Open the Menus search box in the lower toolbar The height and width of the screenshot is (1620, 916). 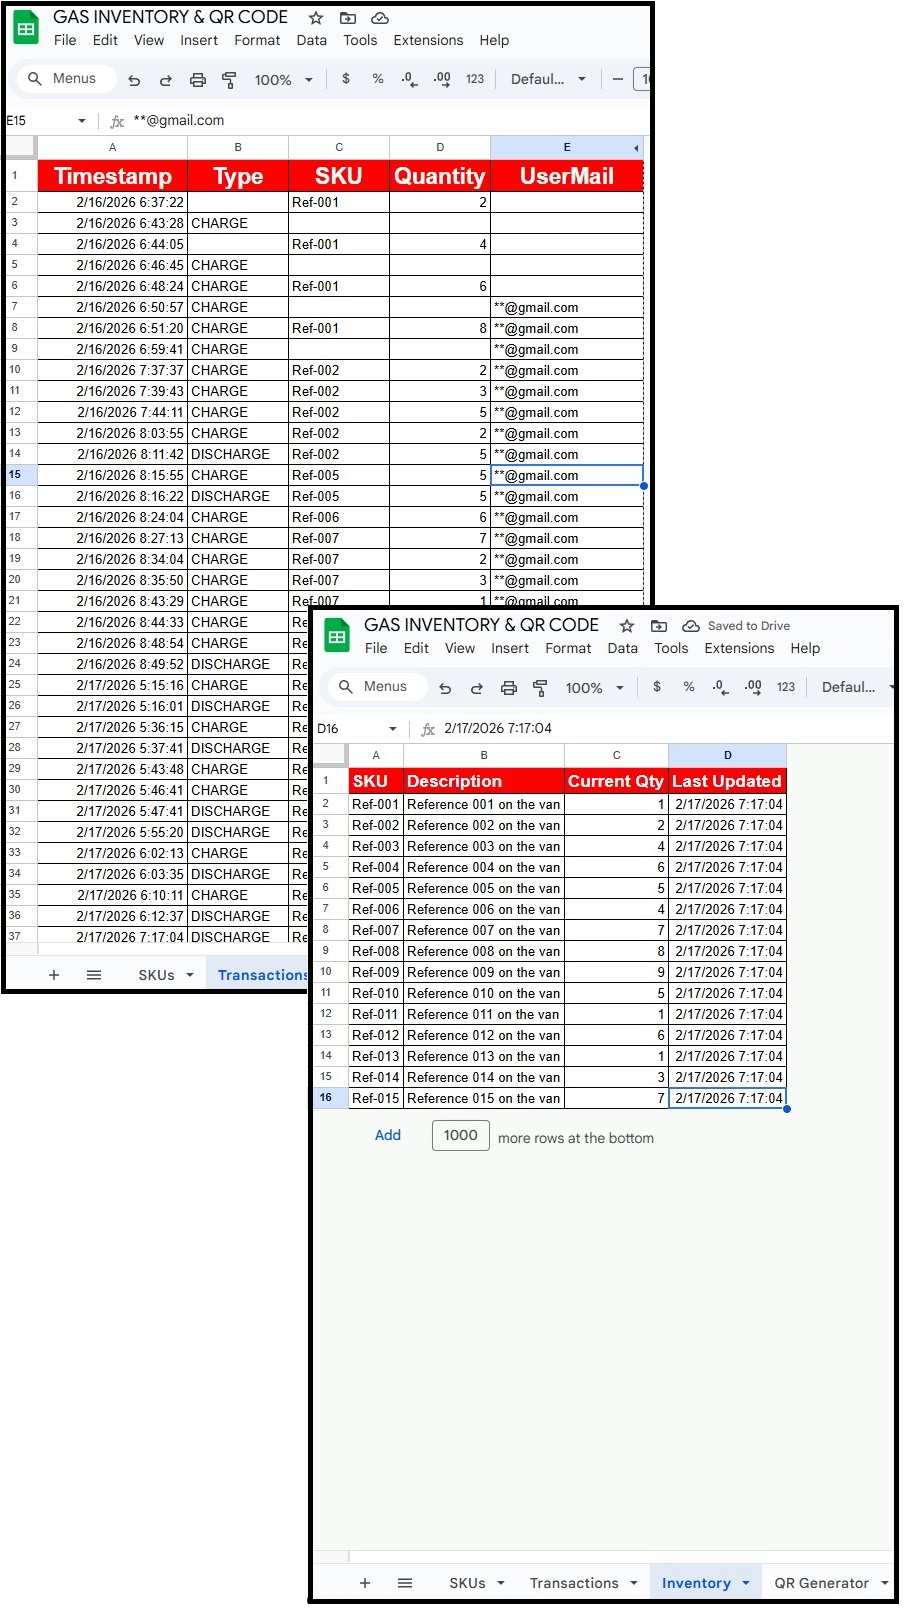[x=376, y=687]
